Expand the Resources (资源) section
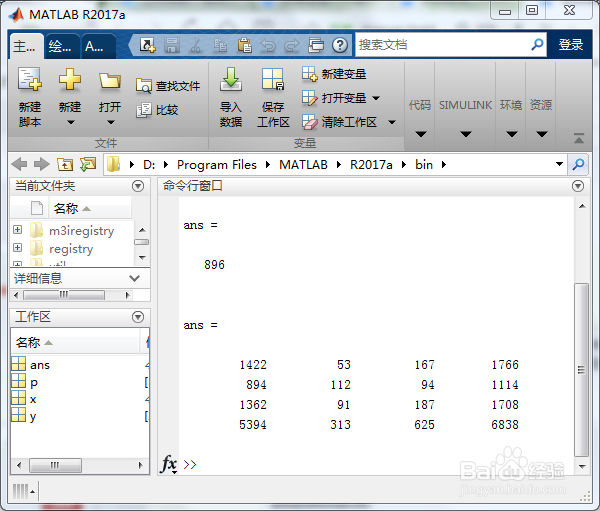Screen dimensions: 600x511 click(541, 134)
